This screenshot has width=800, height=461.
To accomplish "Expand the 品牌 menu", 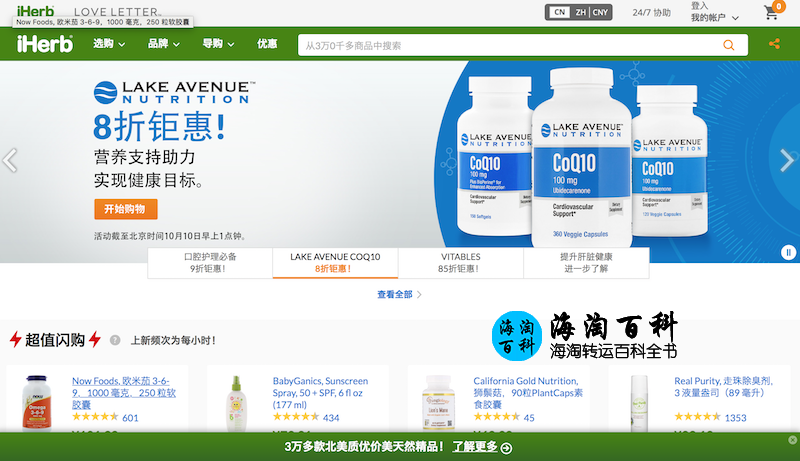I will 163,44.
